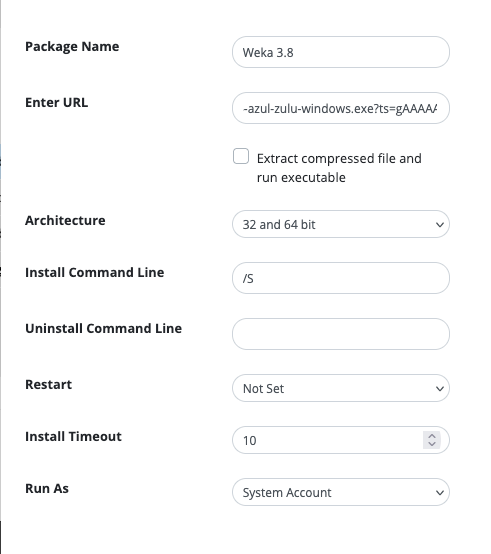The image size is (491, 554).
Task: Click the Uninstall Command Line label
Action: pyautogui.click(x=103, y=328)
